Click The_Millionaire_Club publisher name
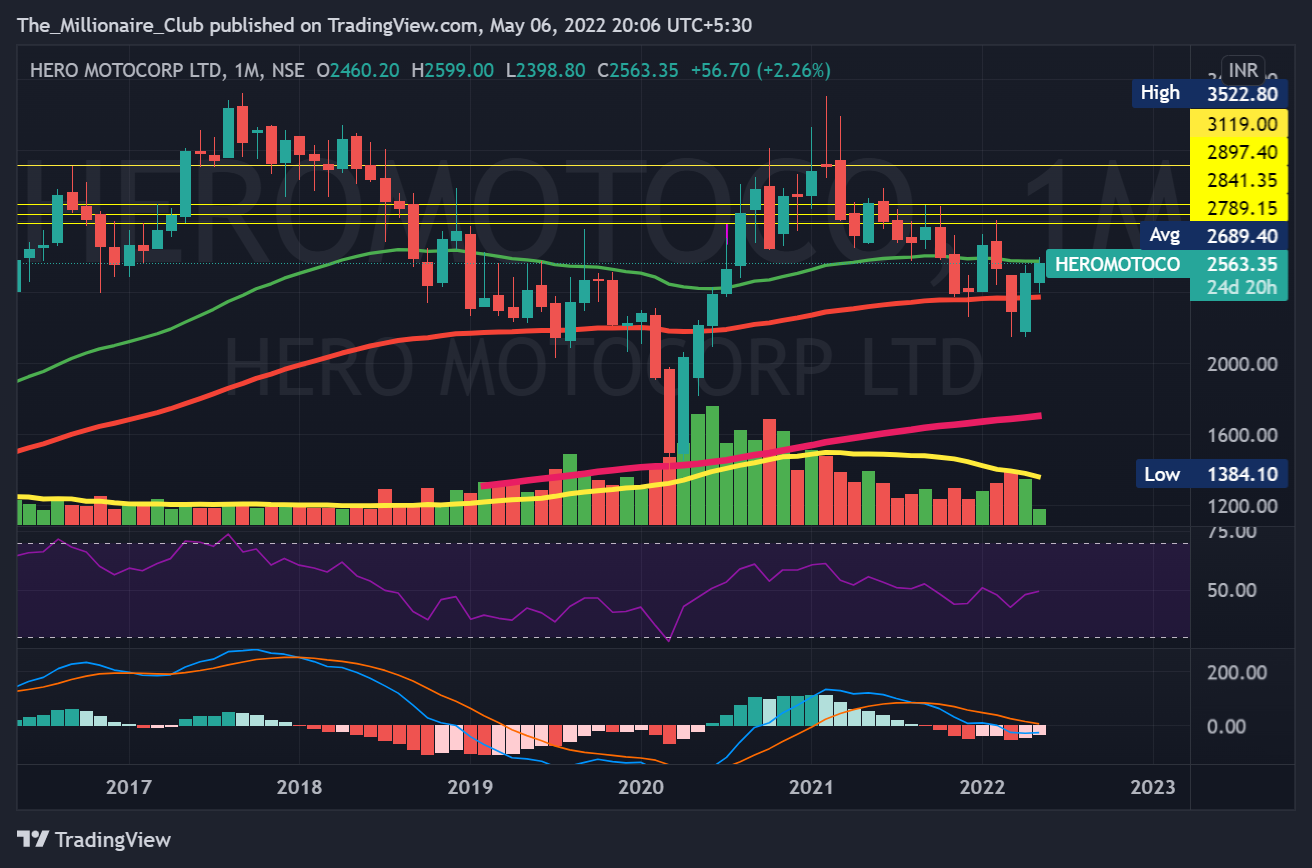The width and height of the screenshot is (1312, 868). [112, 26]
